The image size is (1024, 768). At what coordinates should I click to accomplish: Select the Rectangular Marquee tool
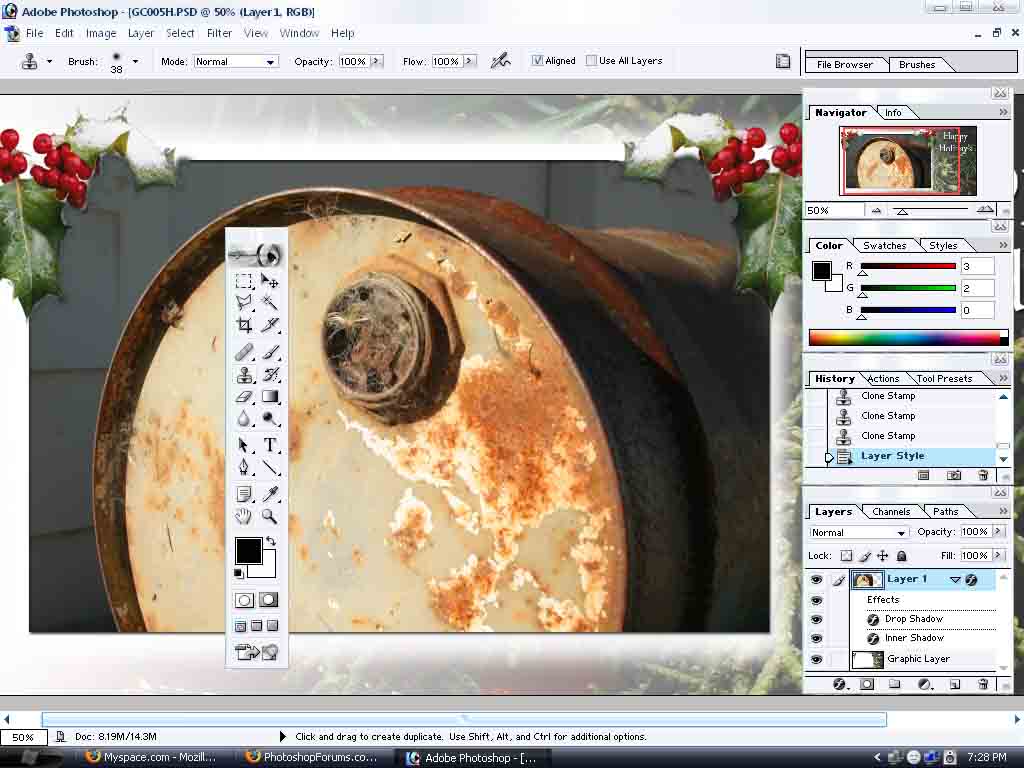click(244, 281)
